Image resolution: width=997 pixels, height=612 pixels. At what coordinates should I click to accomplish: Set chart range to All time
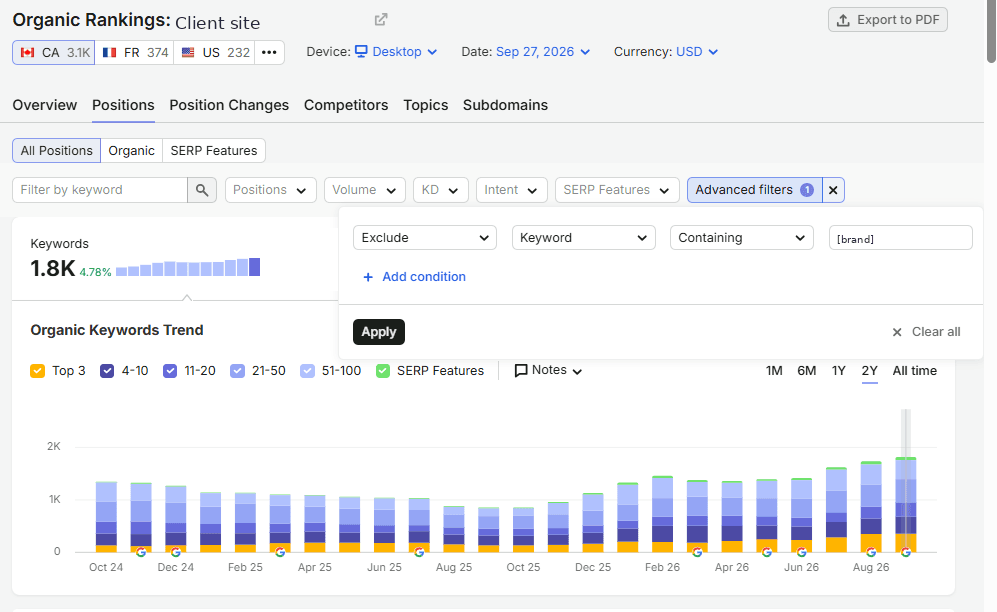(x=914, y=371)
